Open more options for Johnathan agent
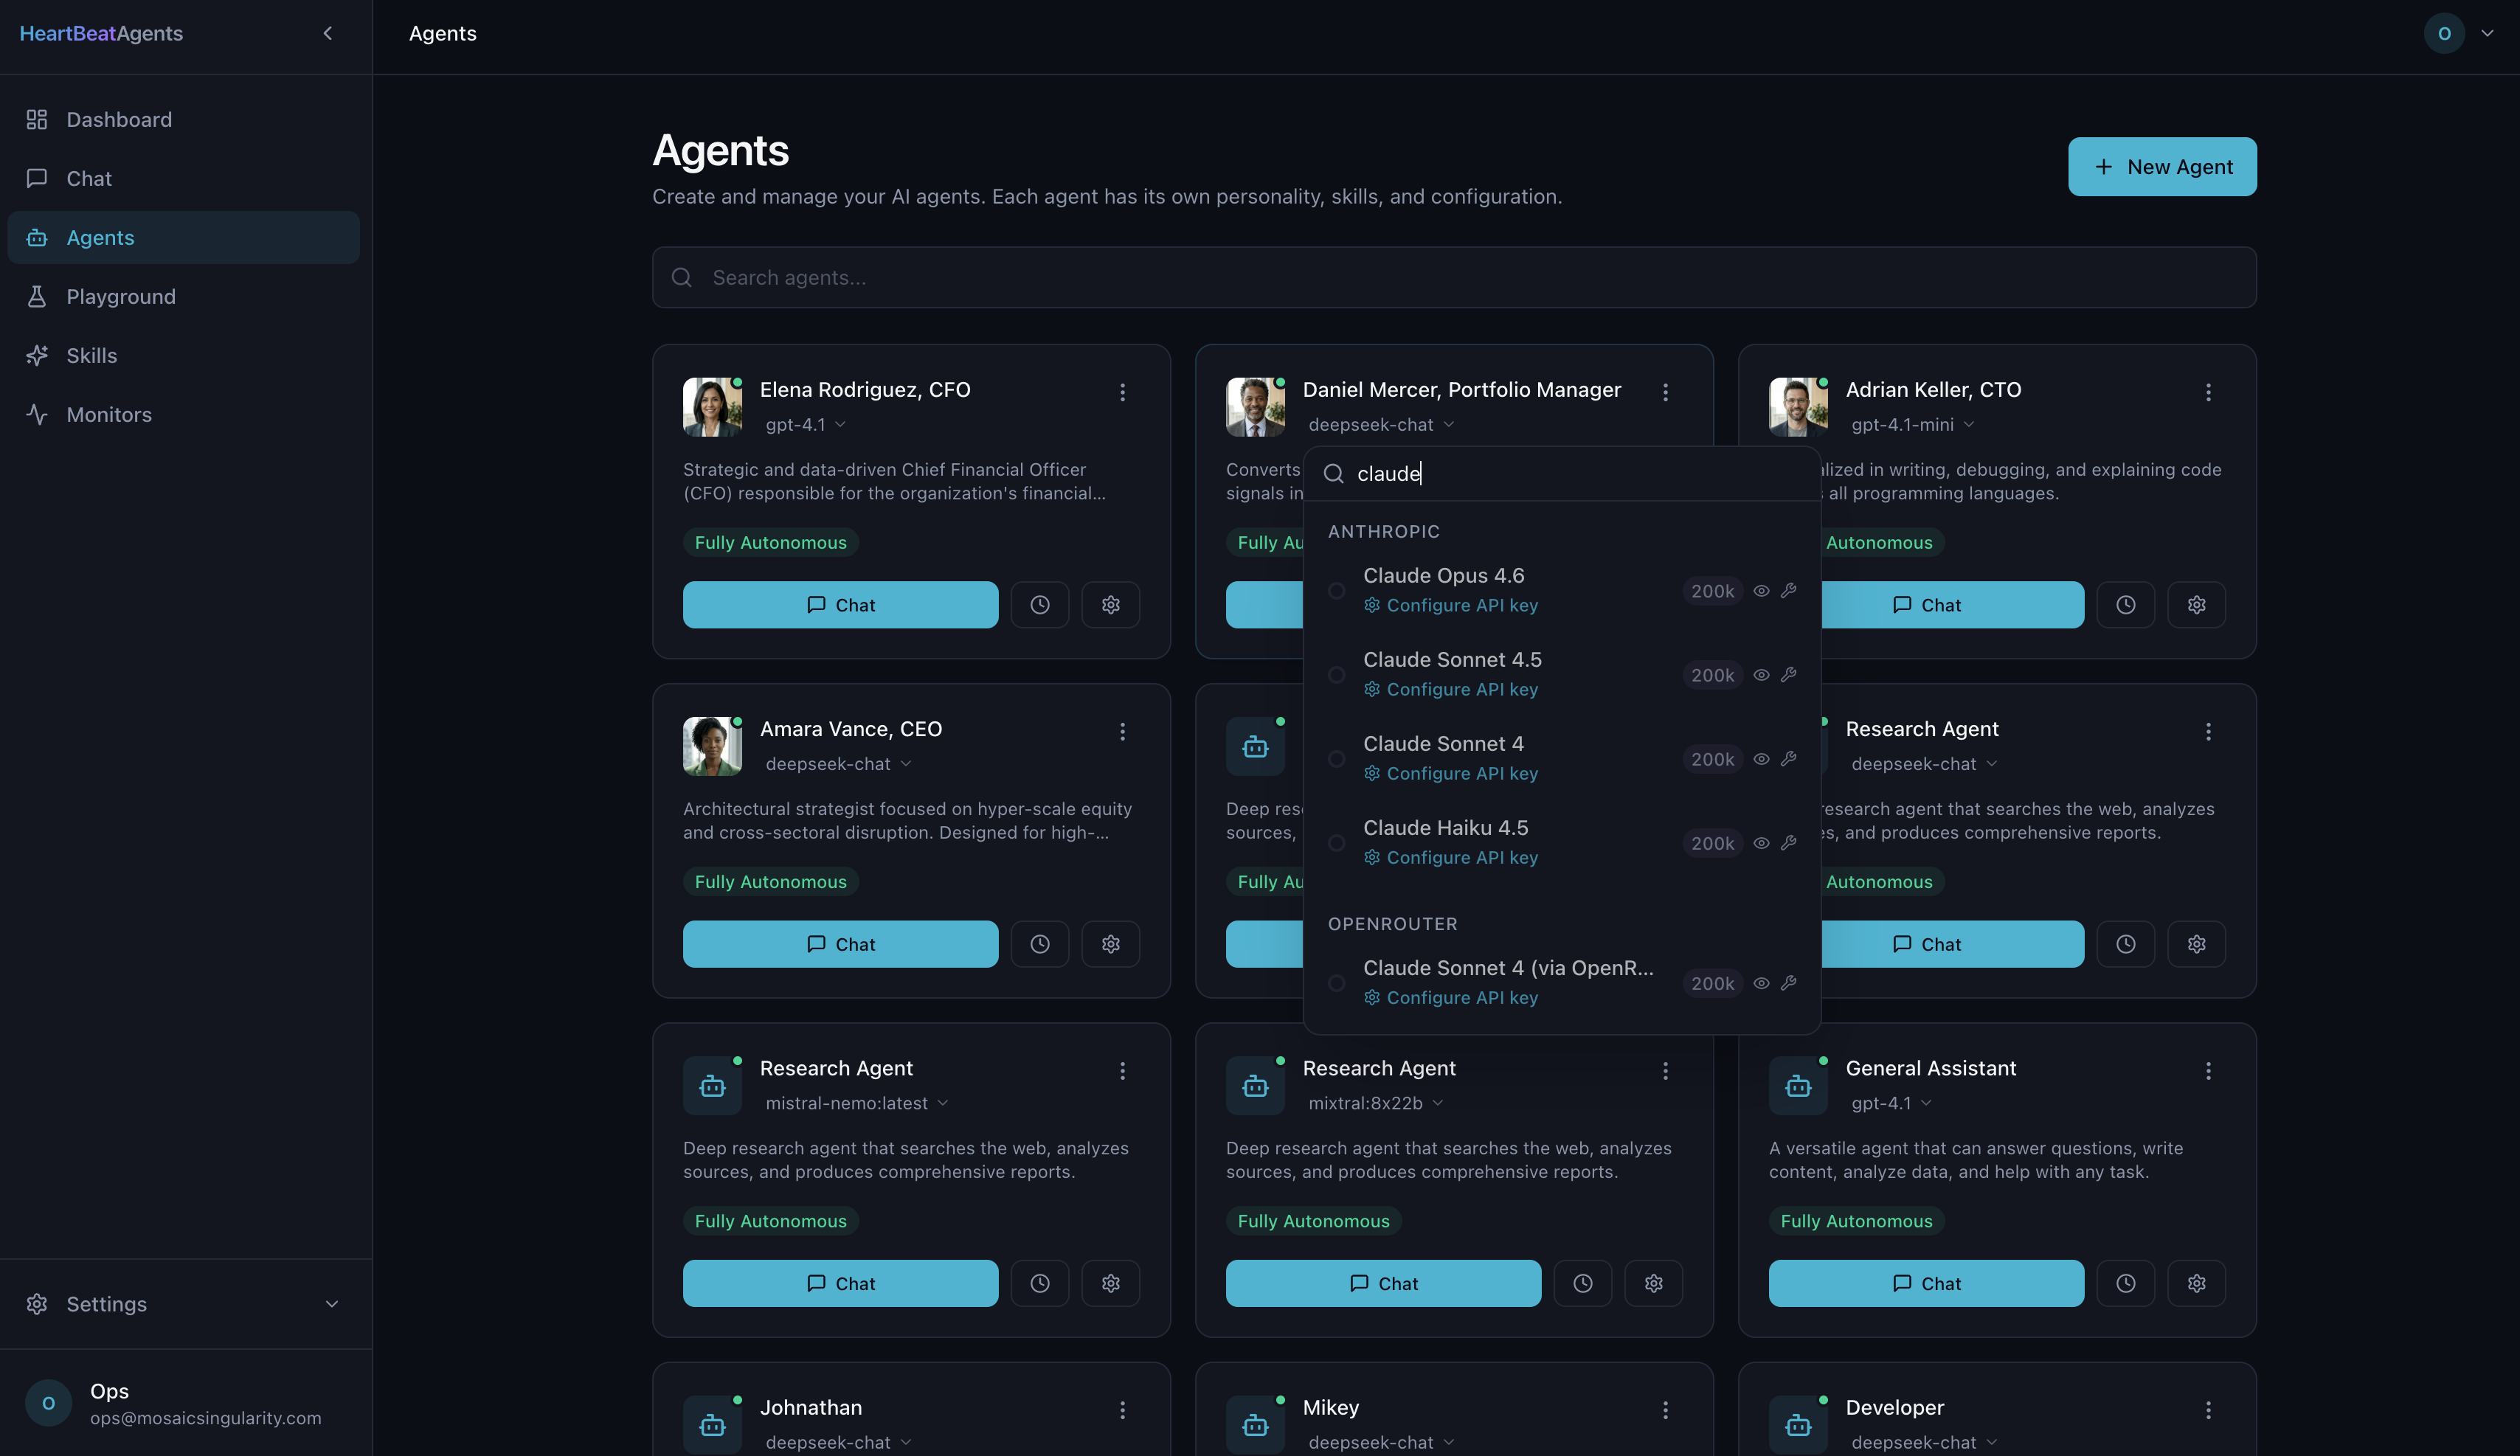 tap(1122, 1410)
